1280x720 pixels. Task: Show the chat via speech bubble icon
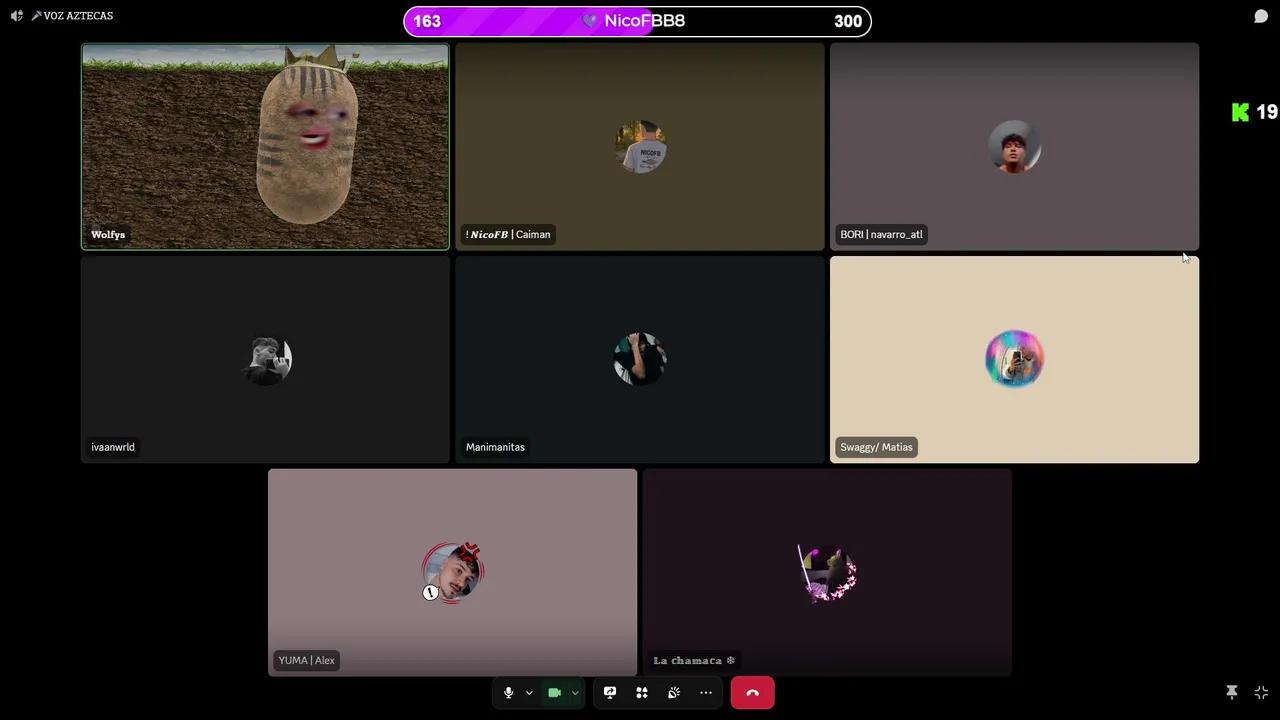click(1261, 16)
